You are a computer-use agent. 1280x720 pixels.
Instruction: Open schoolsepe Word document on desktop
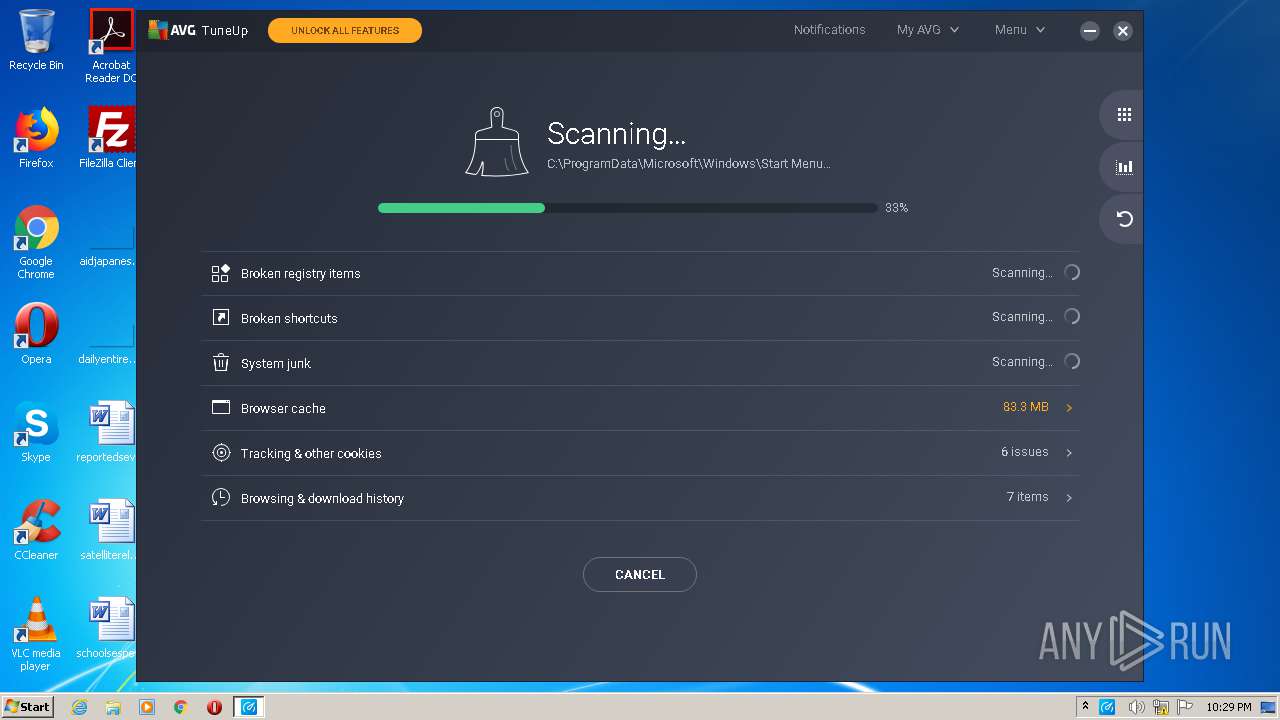point(106,628)
